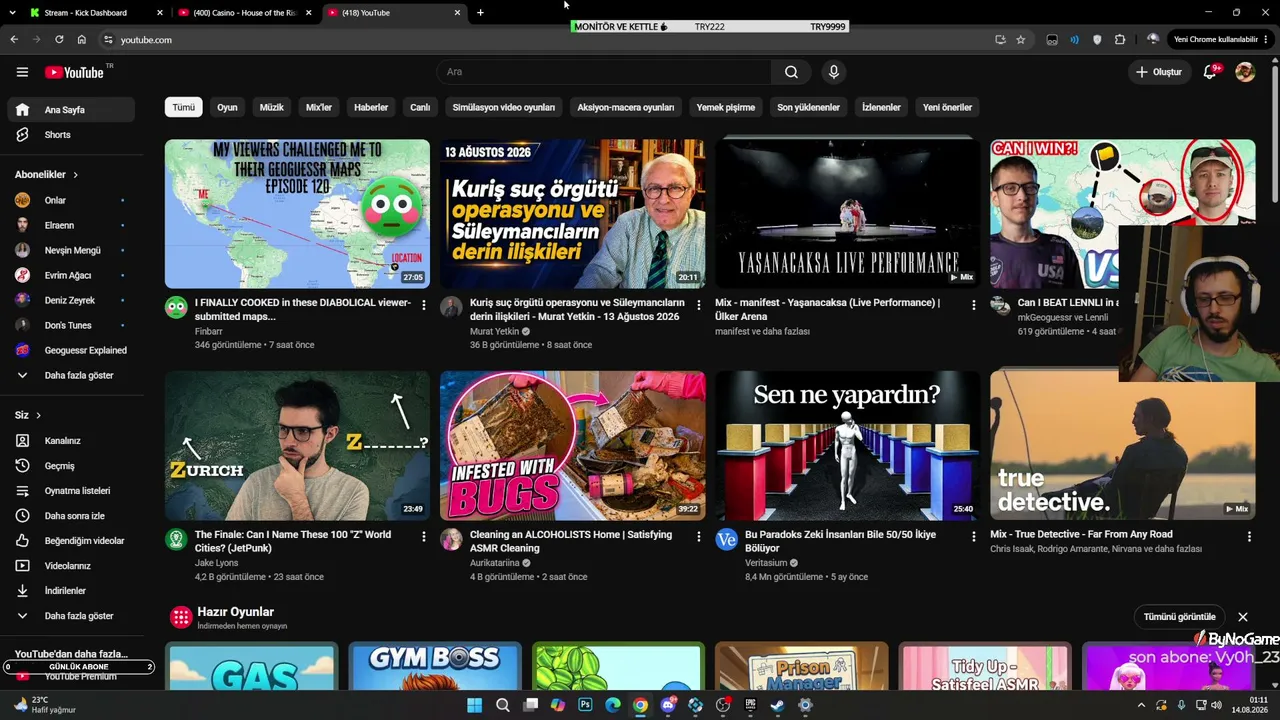The height and width of the screenshot is (720, 1280).
Task: Open Shorts from the sidebar
Action: coord(70,135)
